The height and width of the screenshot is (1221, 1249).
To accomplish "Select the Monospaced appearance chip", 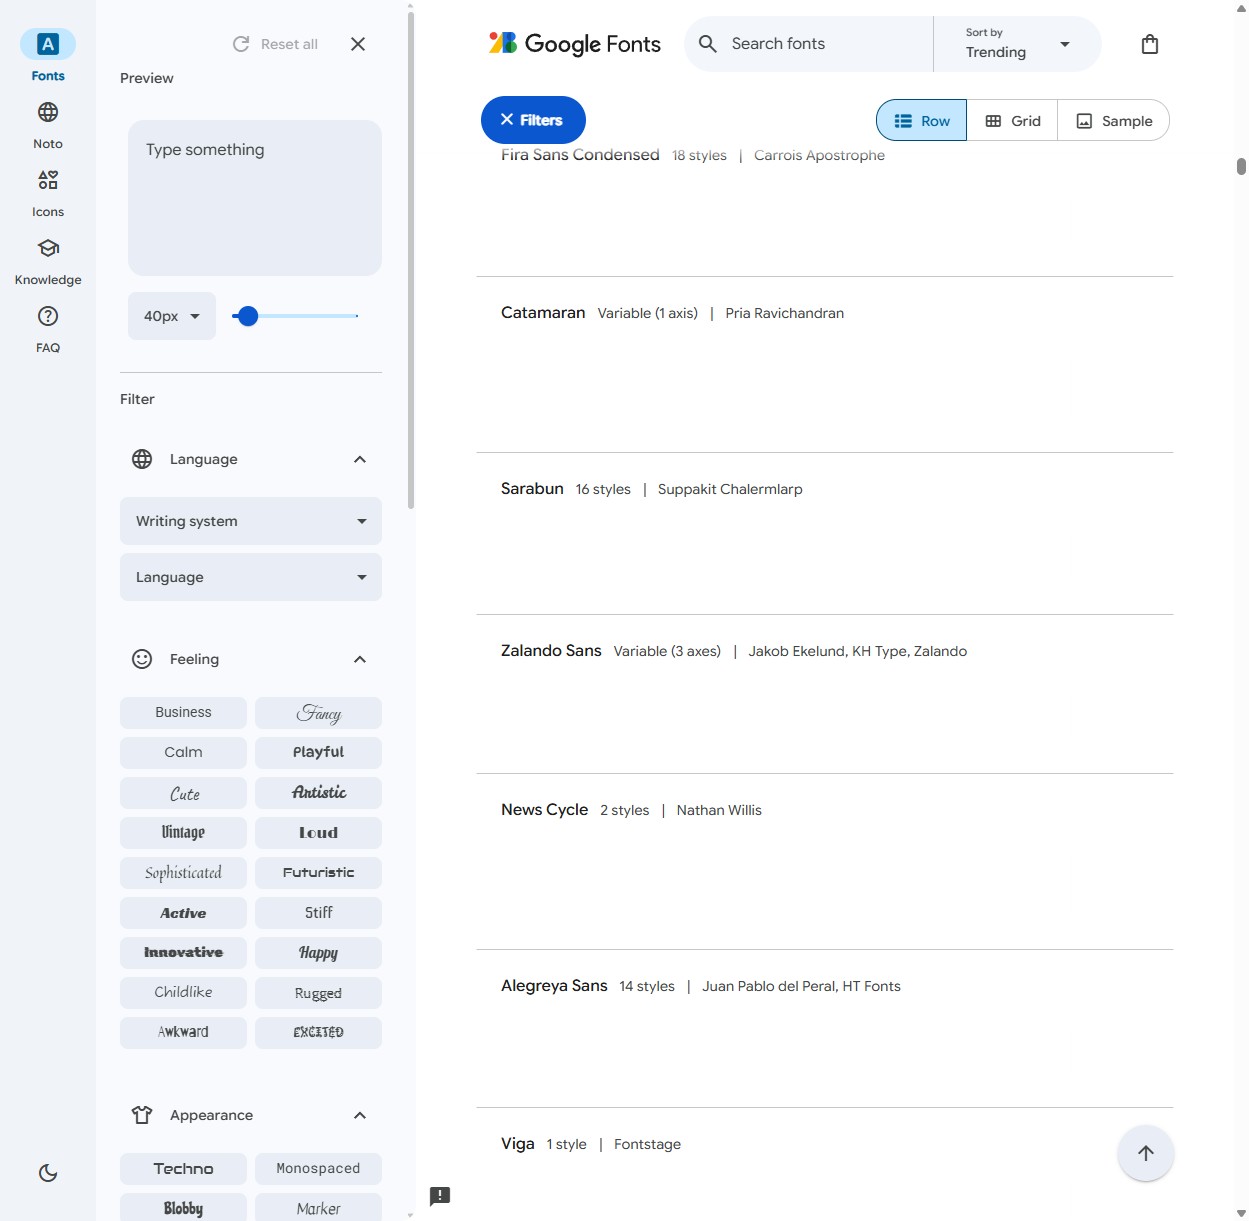I will coord(318,1169).
